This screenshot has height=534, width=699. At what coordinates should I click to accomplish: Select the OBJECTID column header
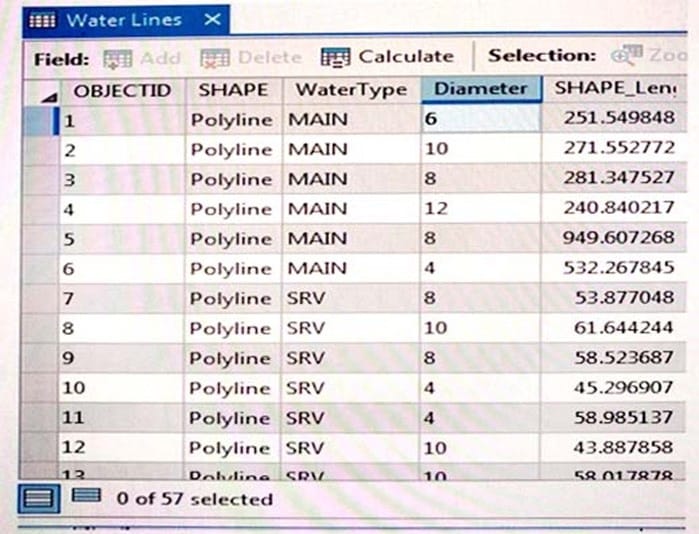(x=123, y=91)
